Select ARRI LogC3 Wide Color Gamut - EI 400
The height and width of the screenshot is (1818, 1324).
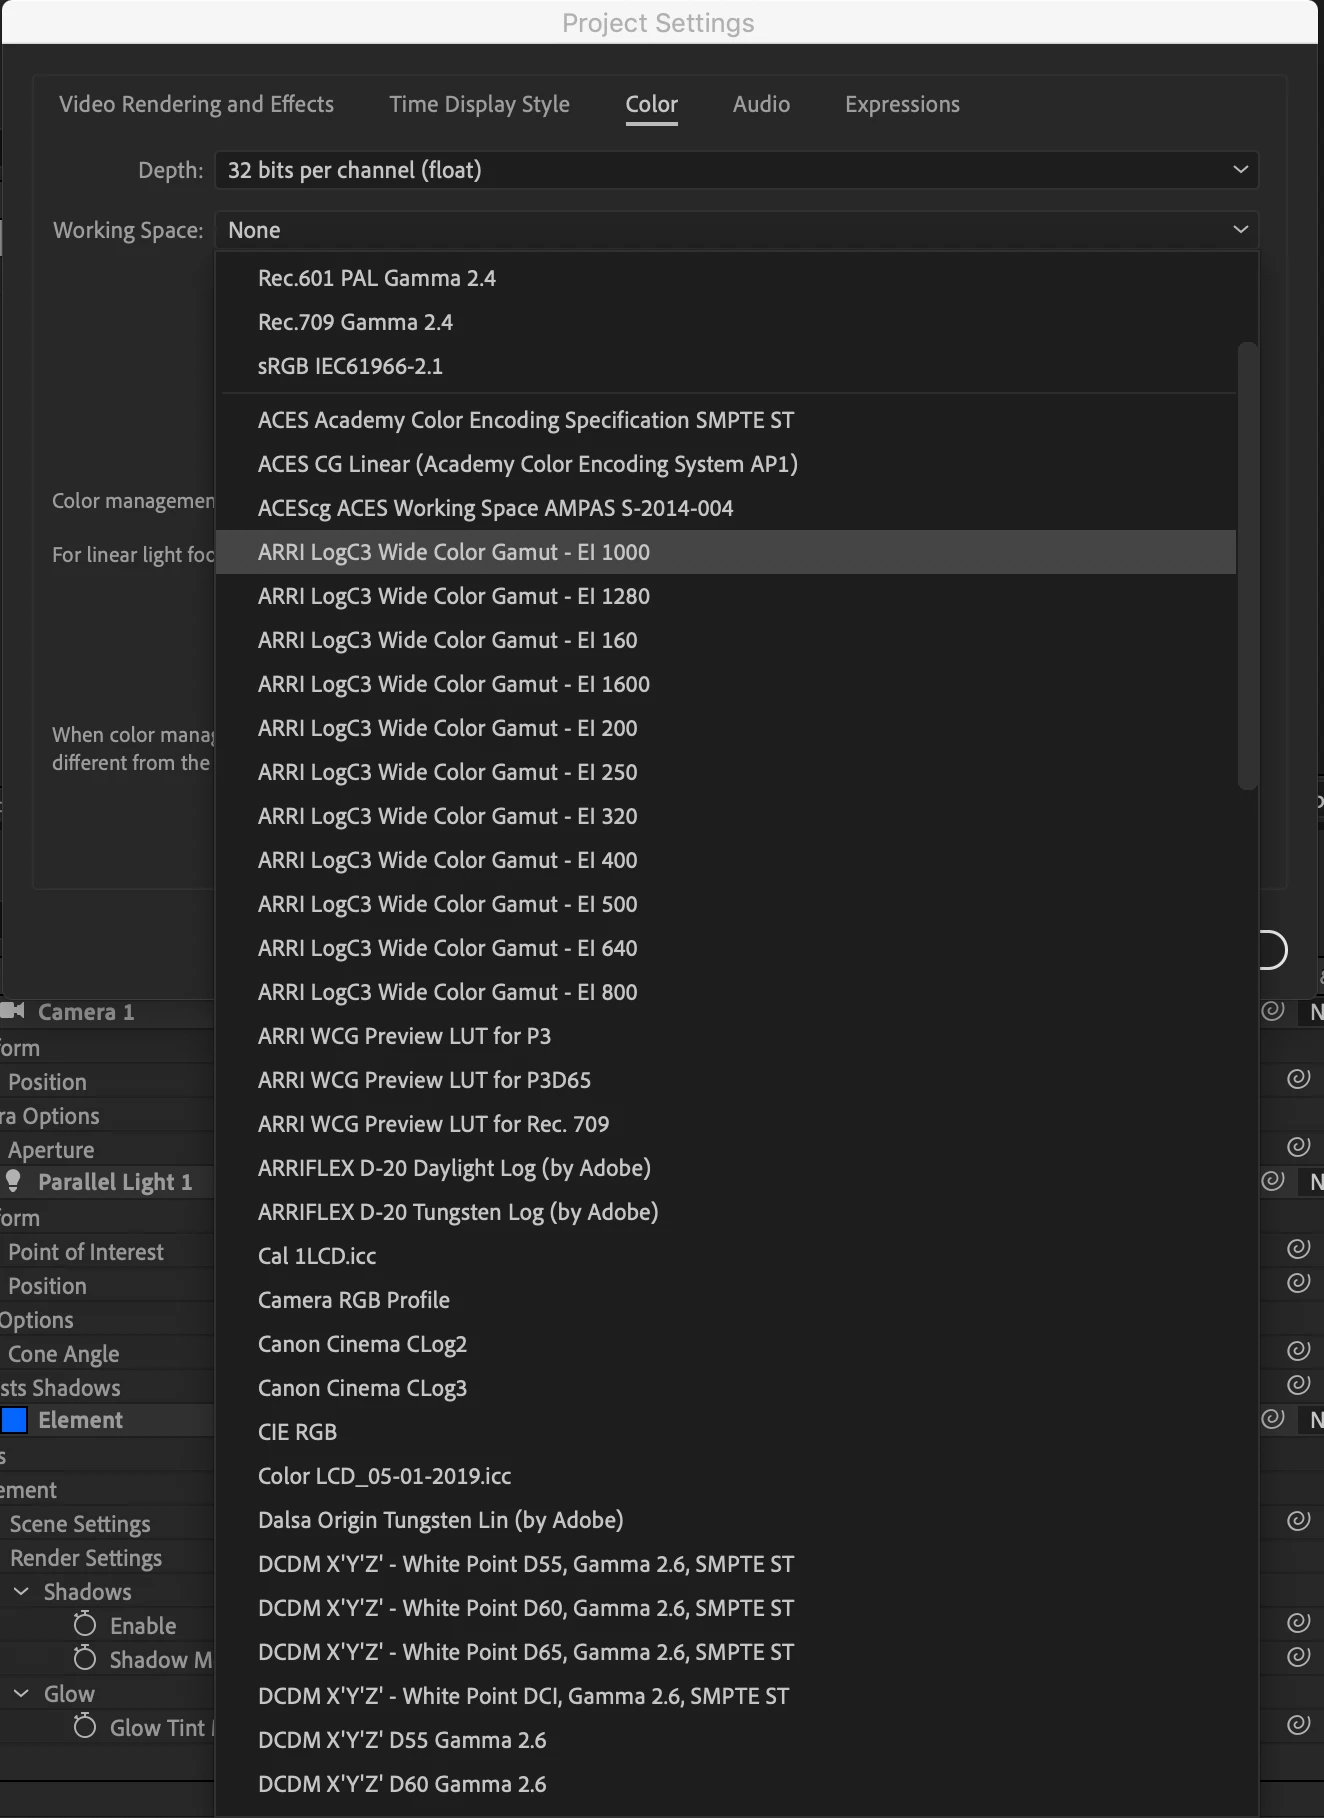click(x=726, y=860)
